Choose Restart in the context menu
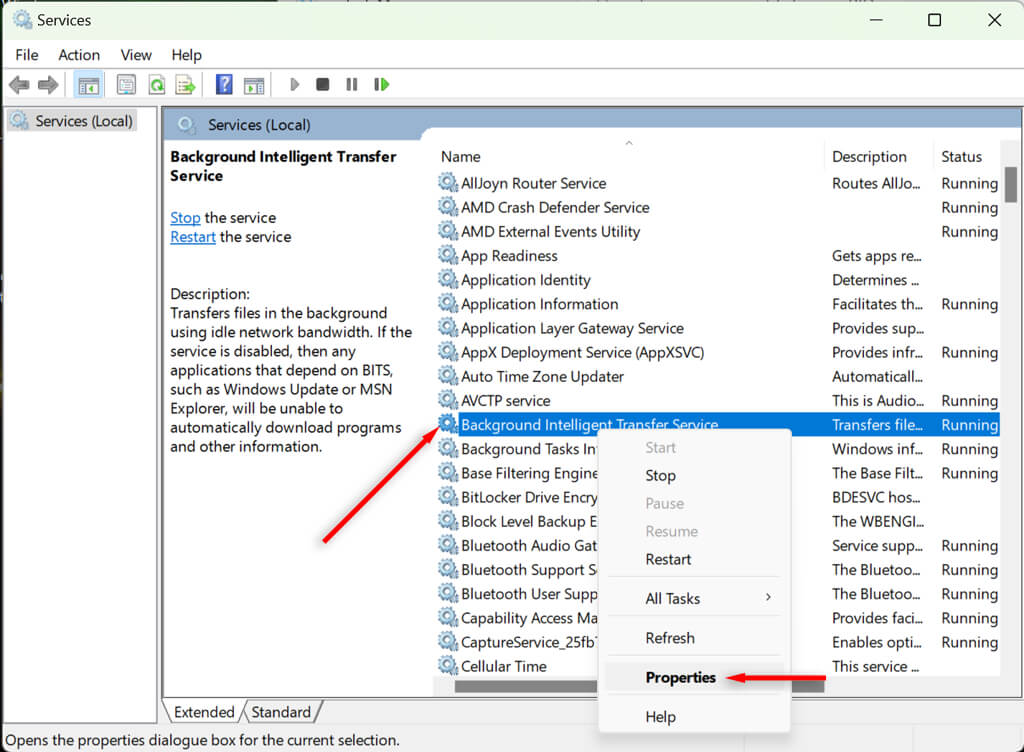Viewport: 1024px width, 752px height. (x=668, y=559)
